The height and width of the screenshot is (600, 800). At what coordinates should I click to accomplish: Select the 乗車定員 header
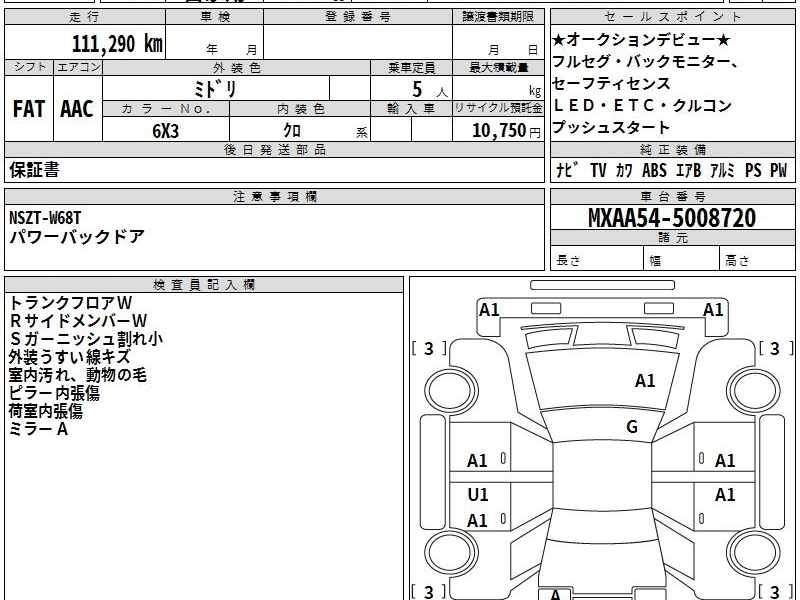411,68
